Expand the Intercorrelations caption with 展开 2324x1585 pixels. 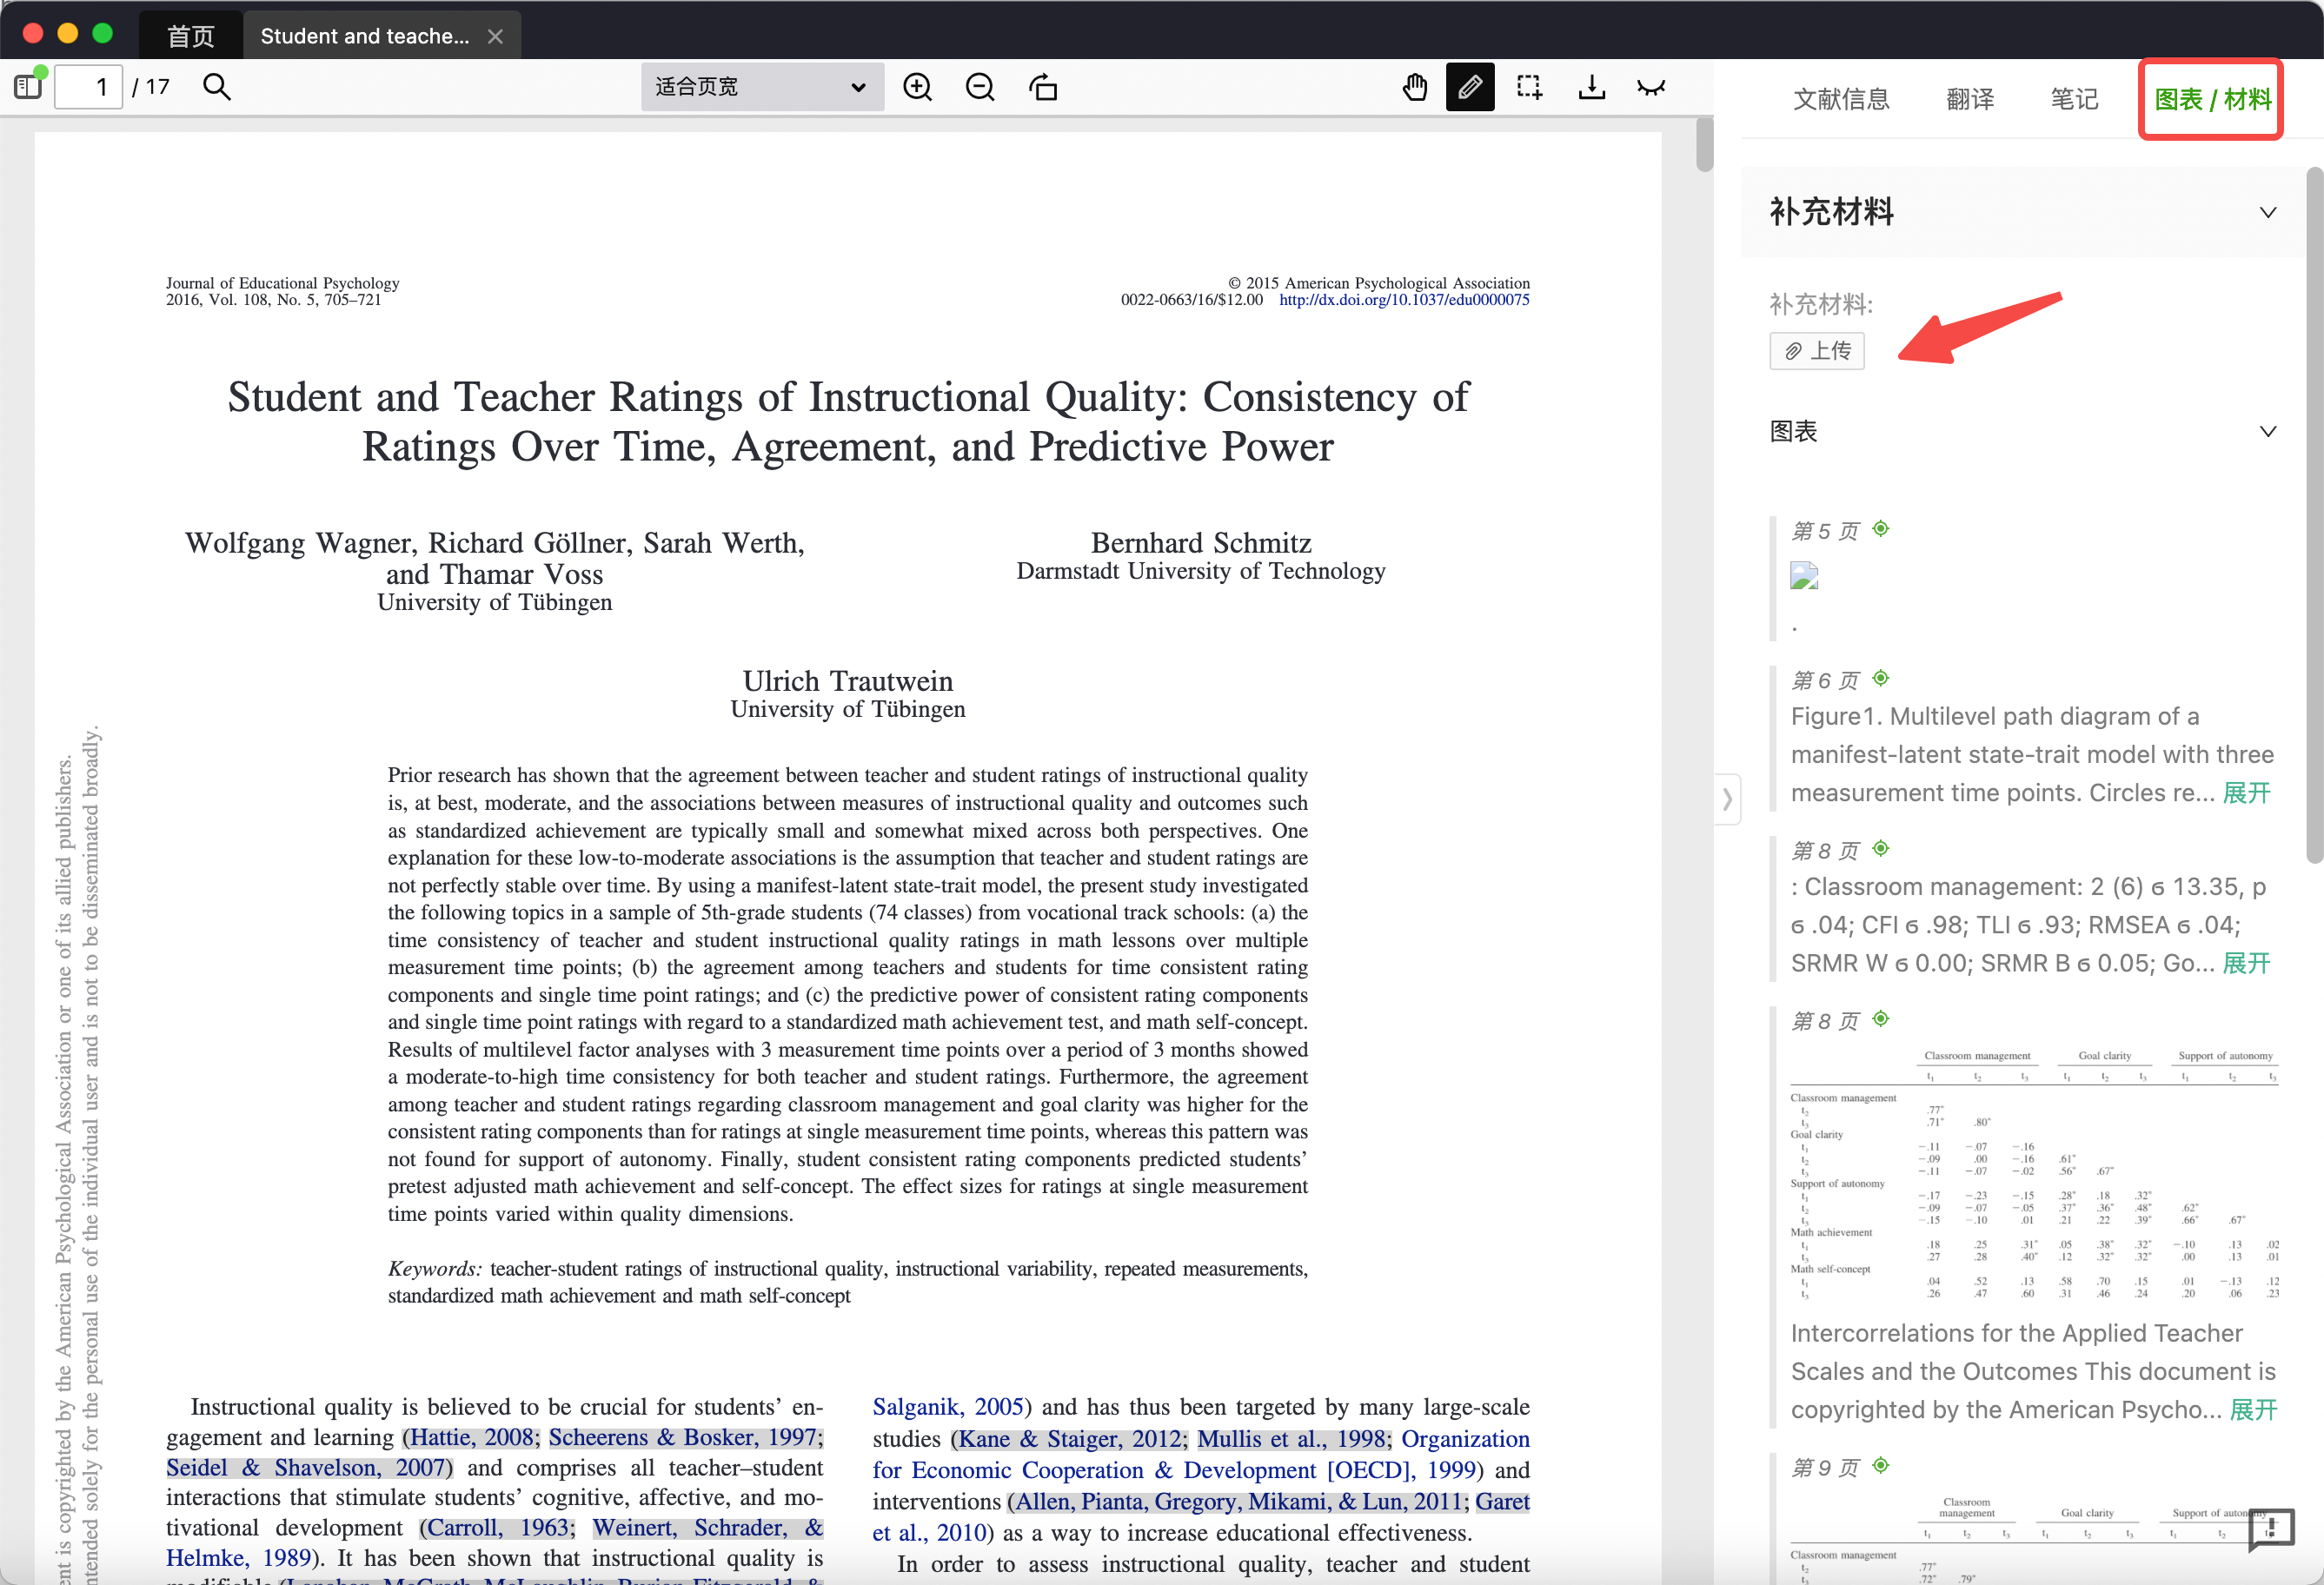2253,1410
